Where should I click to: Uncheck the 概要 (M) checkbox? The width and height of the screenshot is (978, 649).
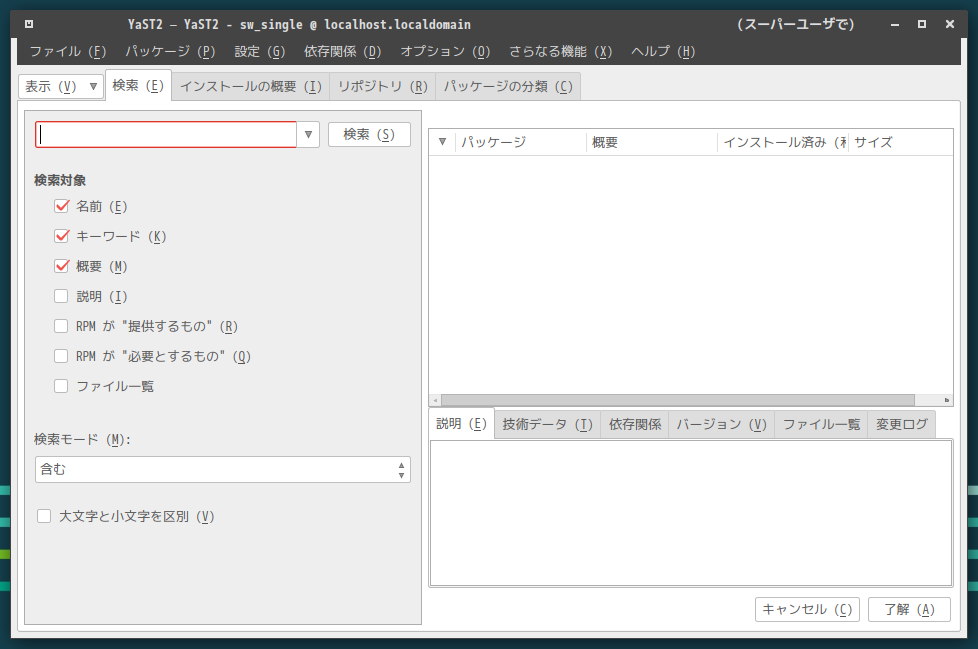pos(61,266)
